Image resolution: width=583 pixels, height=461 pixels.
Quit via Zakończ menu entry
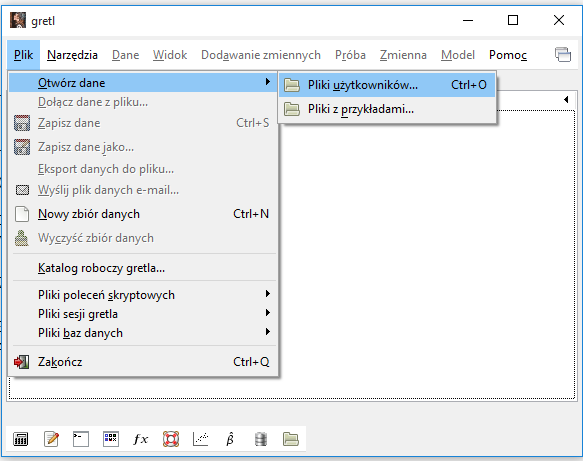[143, 362]
